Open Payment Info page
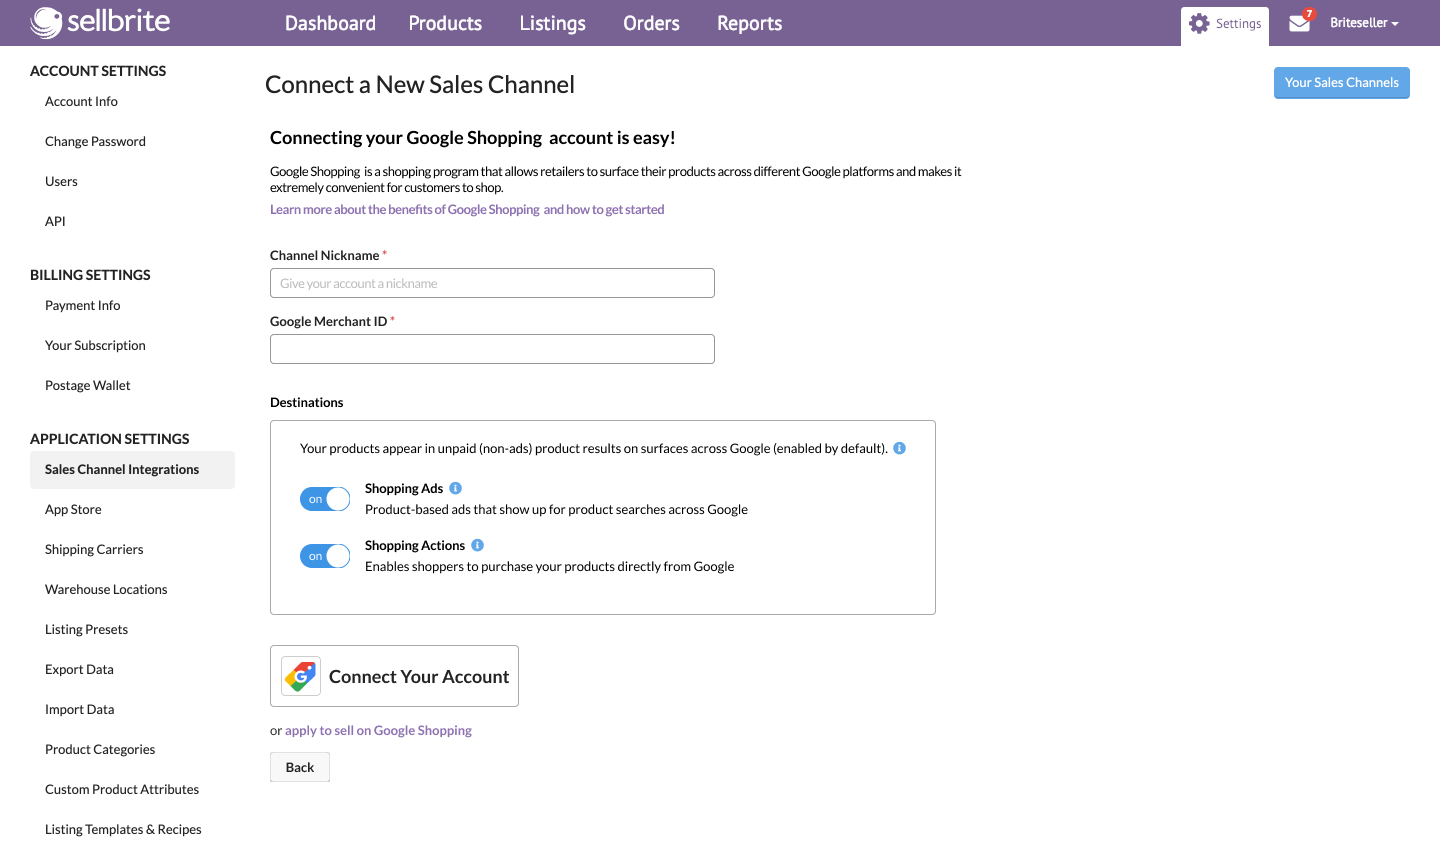Image resolution: width=1440 pixels, height=854 pixels. click(82, 305)
